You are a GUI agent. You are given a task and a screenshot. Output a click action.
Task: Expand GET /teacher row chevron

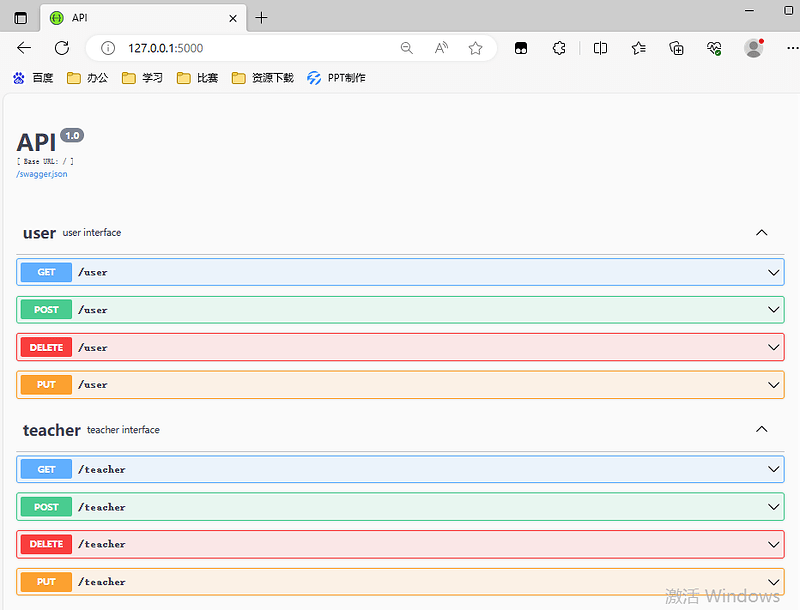tap(773, 469)
